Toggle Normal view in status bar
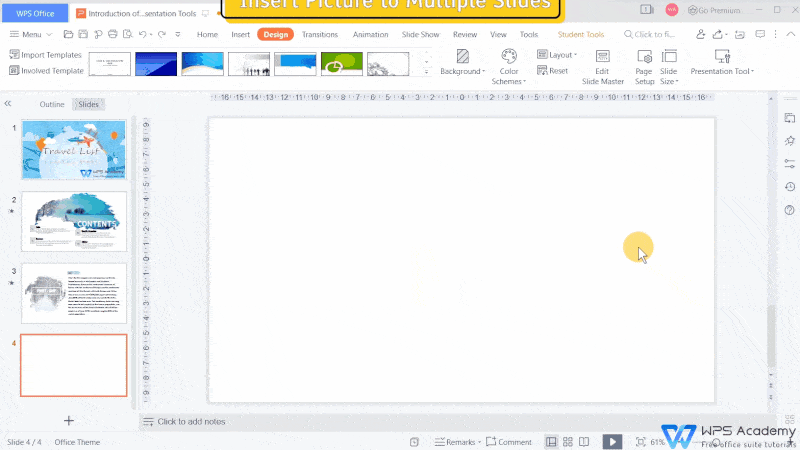Viewport: 800px width, 450px height. pos(551,441)
